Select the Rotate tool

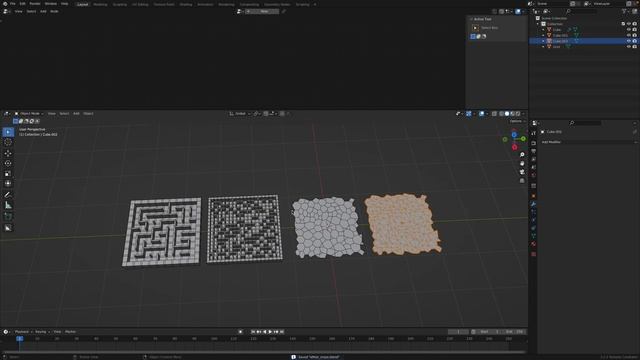(8, 163)
